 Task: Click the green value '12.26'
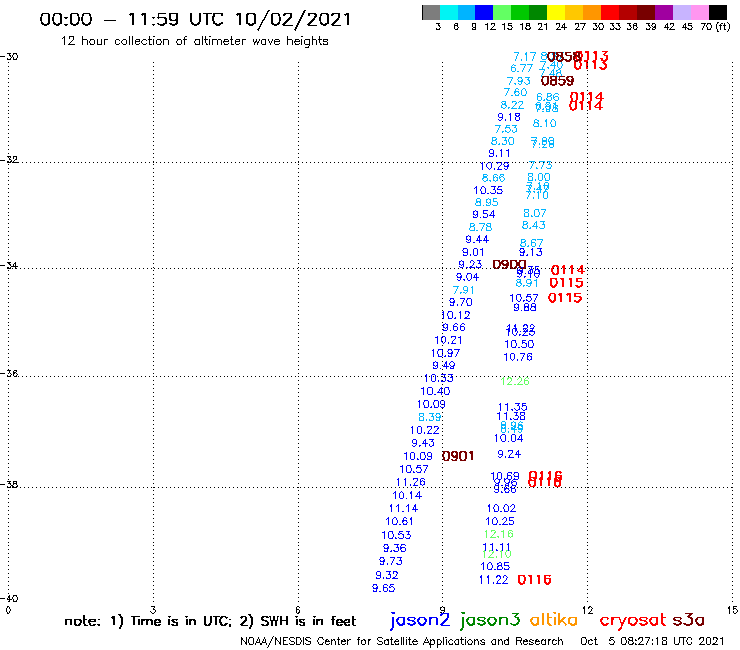(514, 381)
